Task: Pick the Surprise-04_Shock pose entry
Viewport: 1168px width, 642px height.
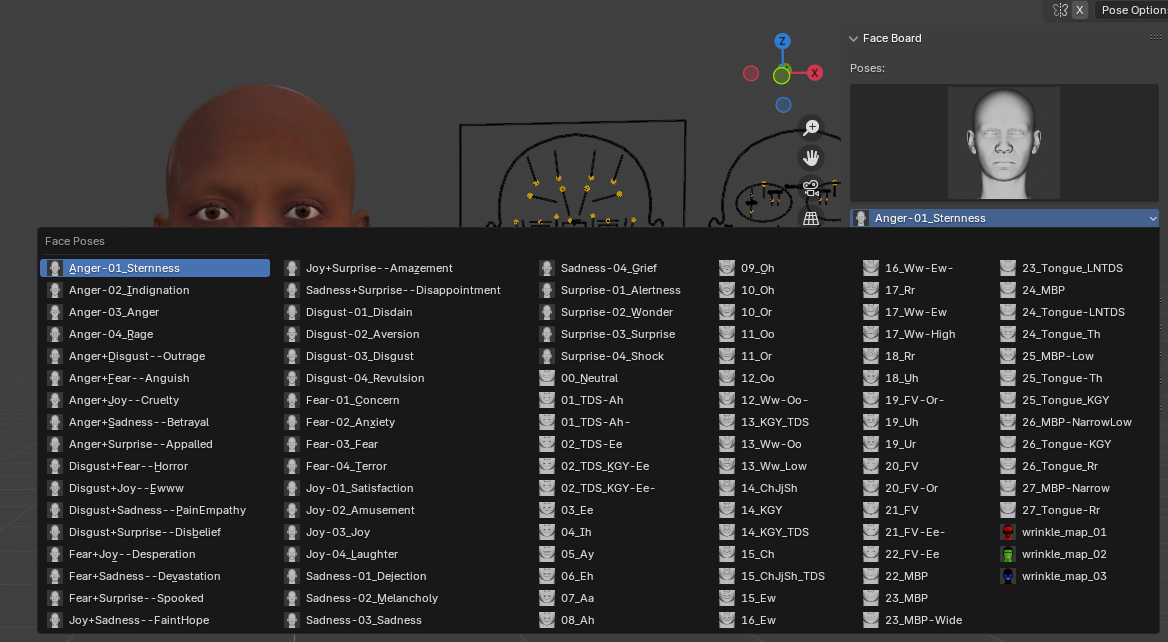Action: coord(611,356)
